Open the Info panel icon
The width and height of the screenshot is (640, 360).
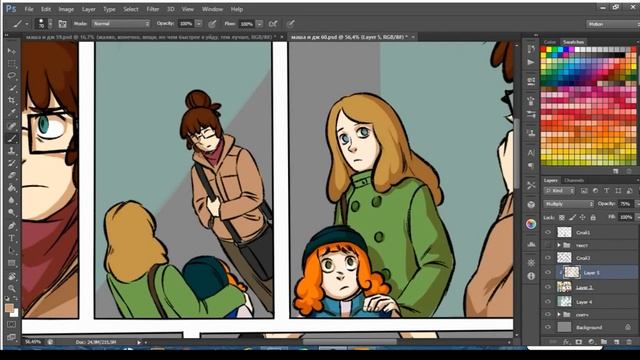[531, 276]
